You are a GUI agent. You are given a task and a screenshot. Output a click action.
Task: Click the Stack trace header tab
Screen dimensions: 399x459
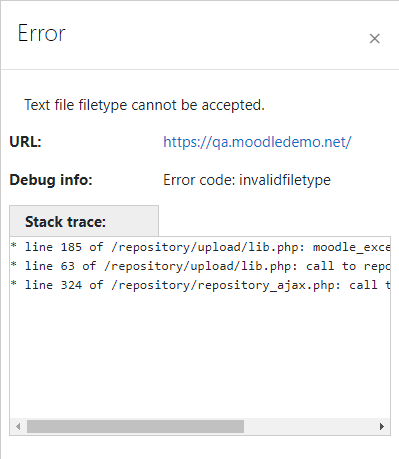pyautogui.click(x=84, y=221)
